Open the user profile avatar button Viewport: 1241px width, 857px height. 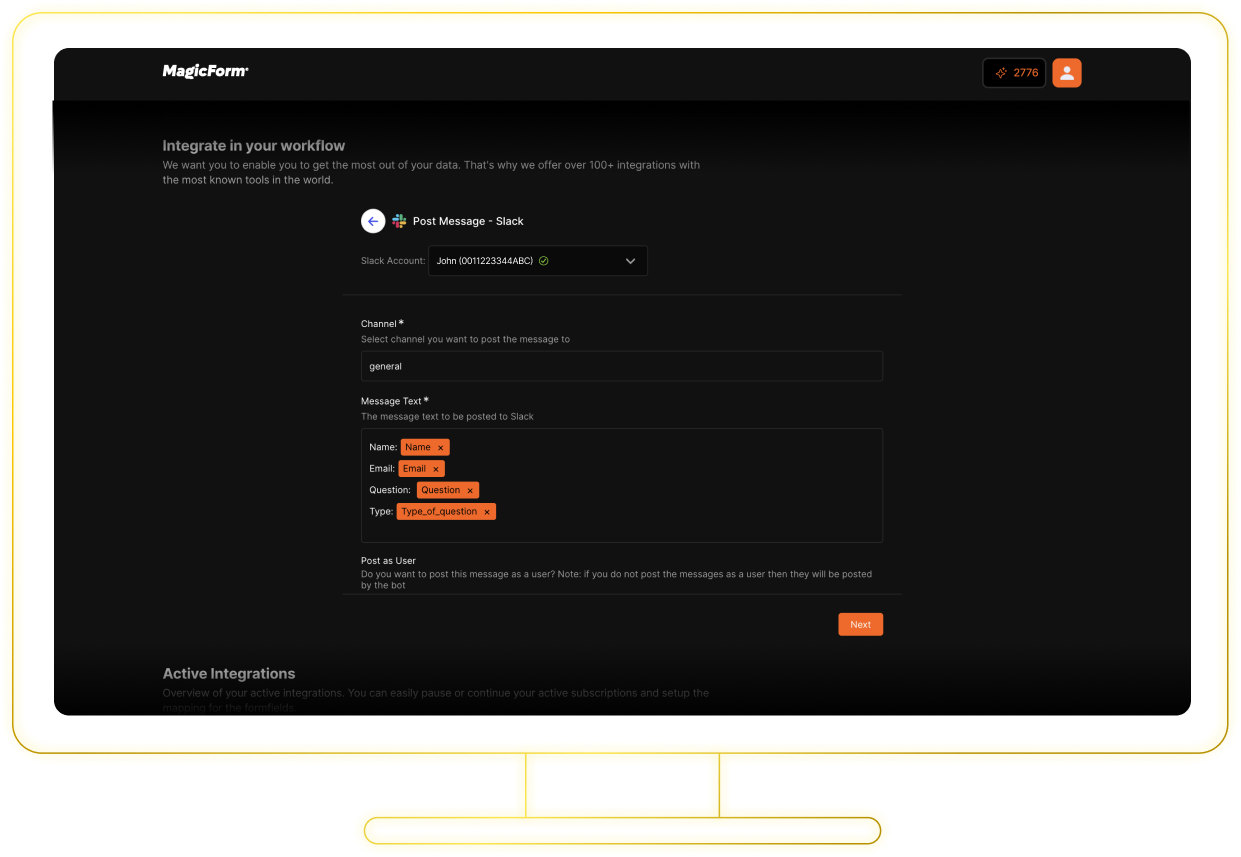tap(1067, 73)
